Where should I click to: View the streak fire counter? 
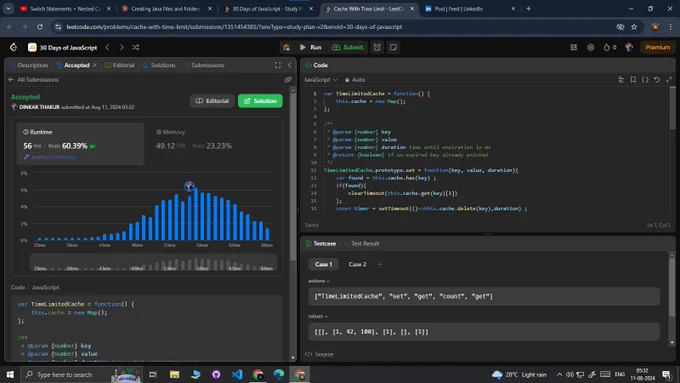click(610, 47)
